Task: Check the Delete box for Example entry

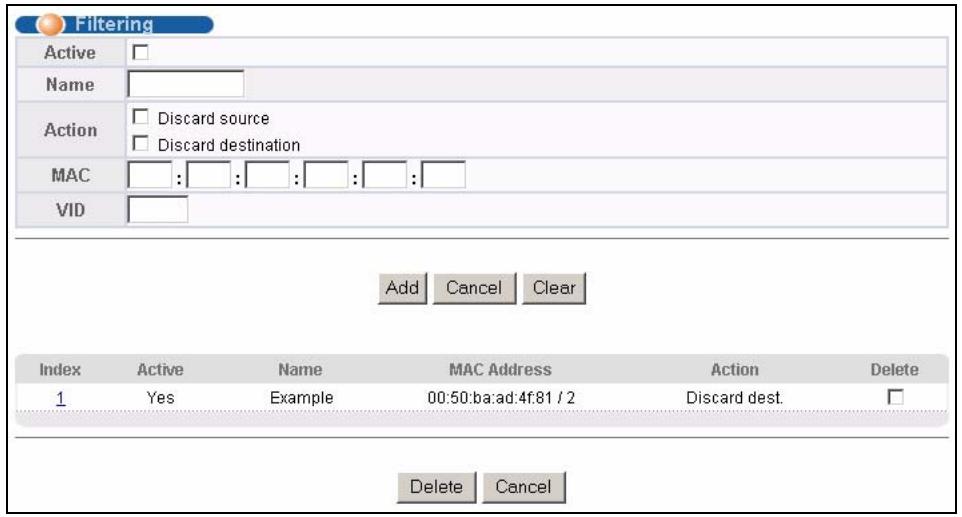Action: 895,397
